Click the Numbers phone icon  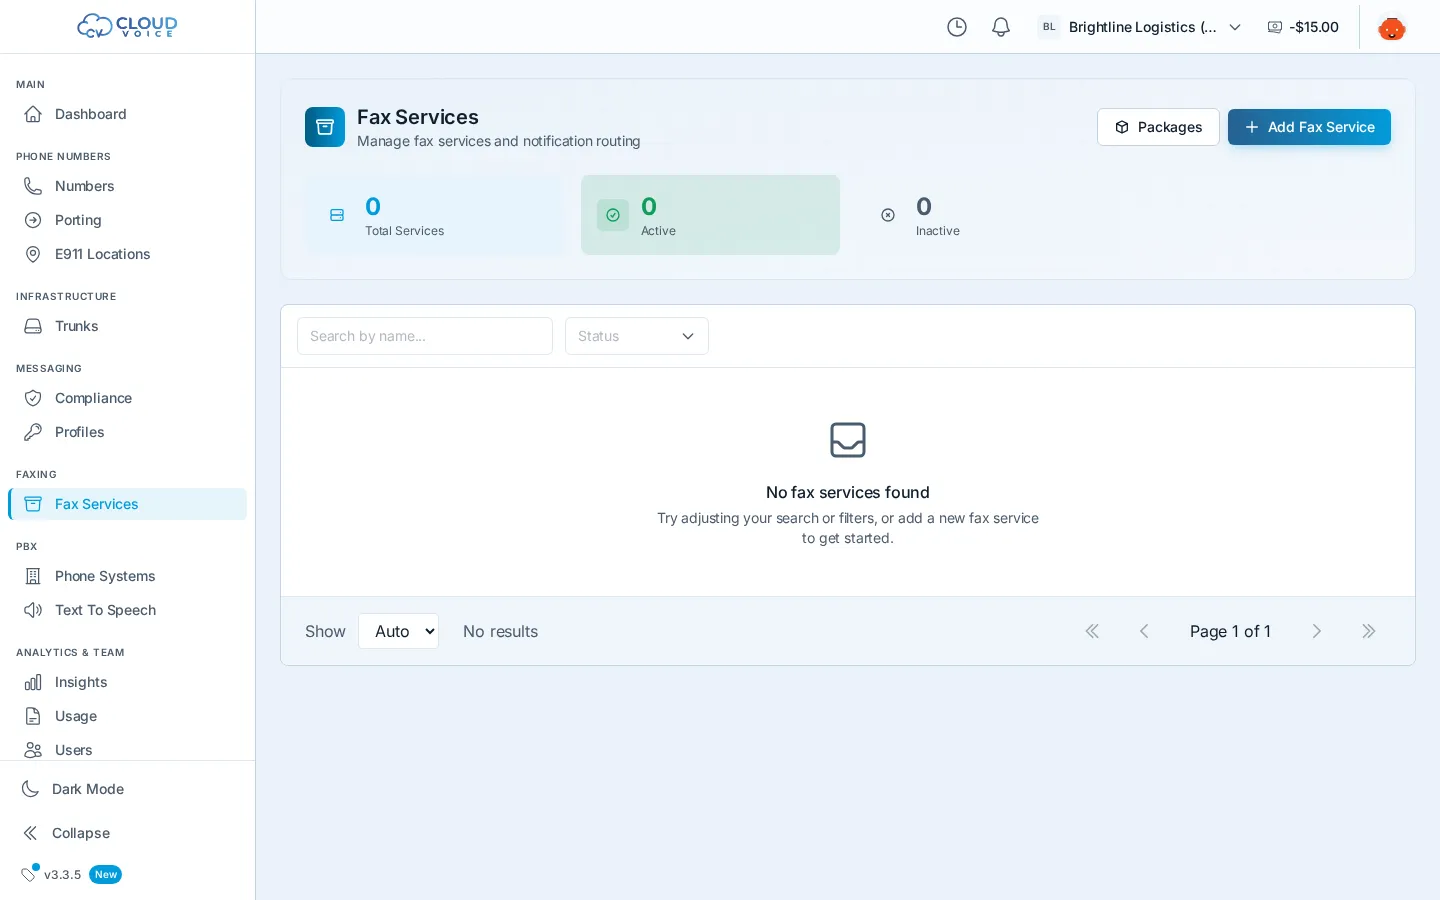pos(33,186)
